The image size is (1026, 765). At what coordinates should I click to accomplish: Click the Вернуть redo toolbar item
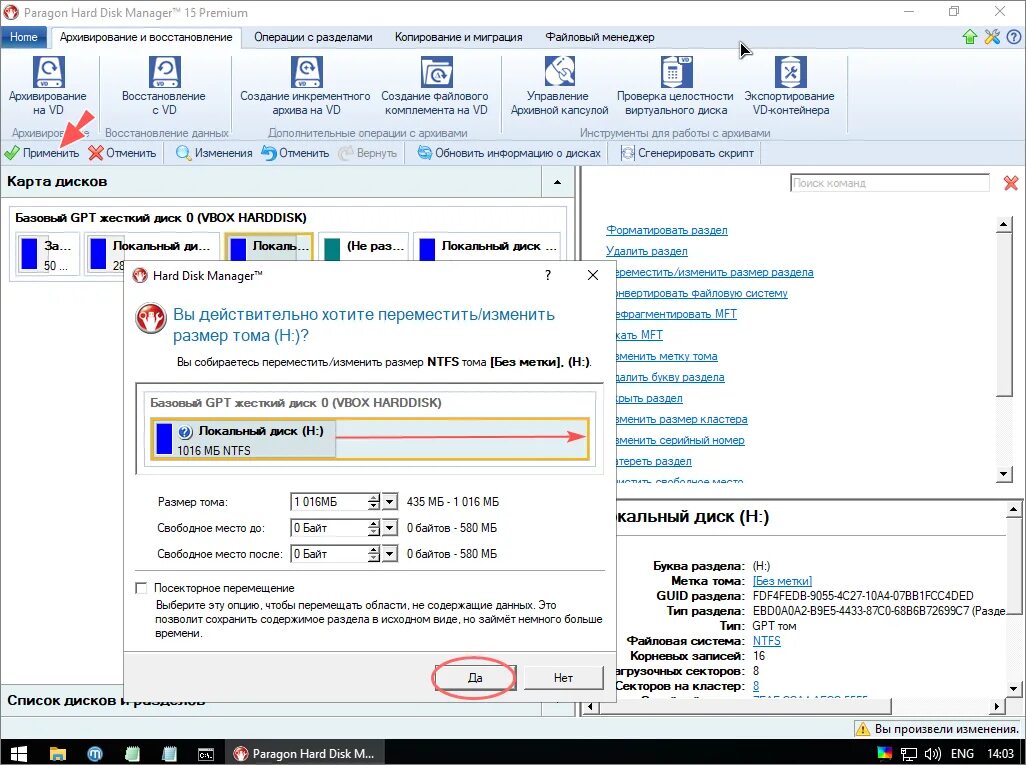pos(368,153)
